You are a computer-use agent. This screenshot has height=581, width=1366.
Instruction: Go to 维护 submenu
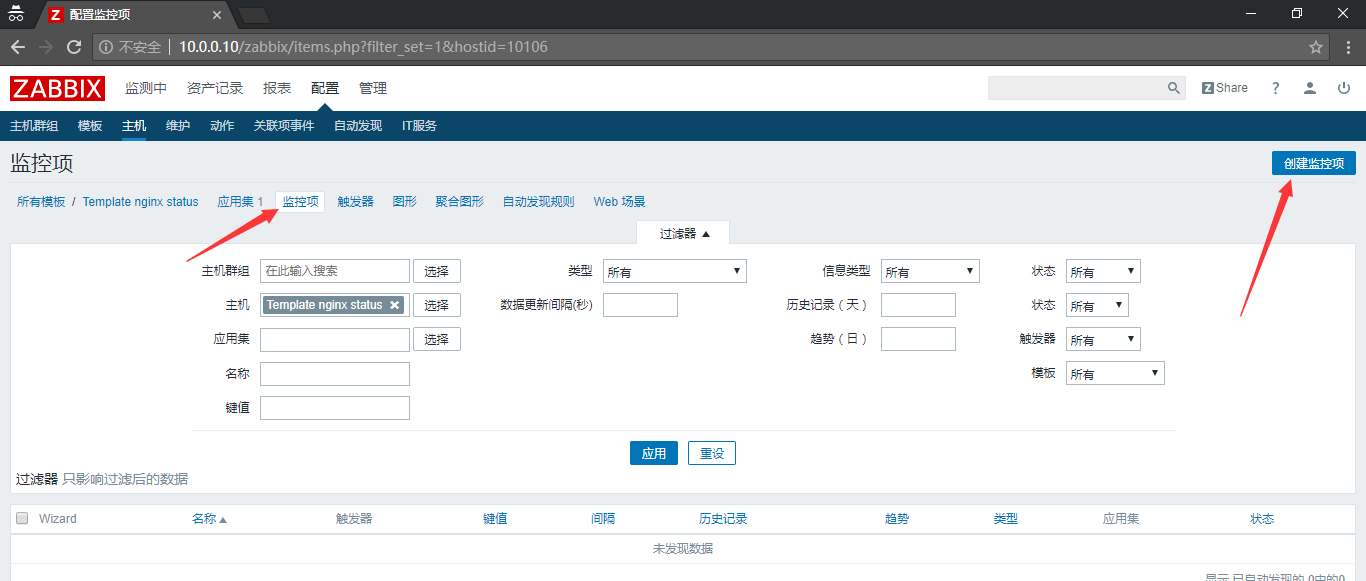(178, 126)
